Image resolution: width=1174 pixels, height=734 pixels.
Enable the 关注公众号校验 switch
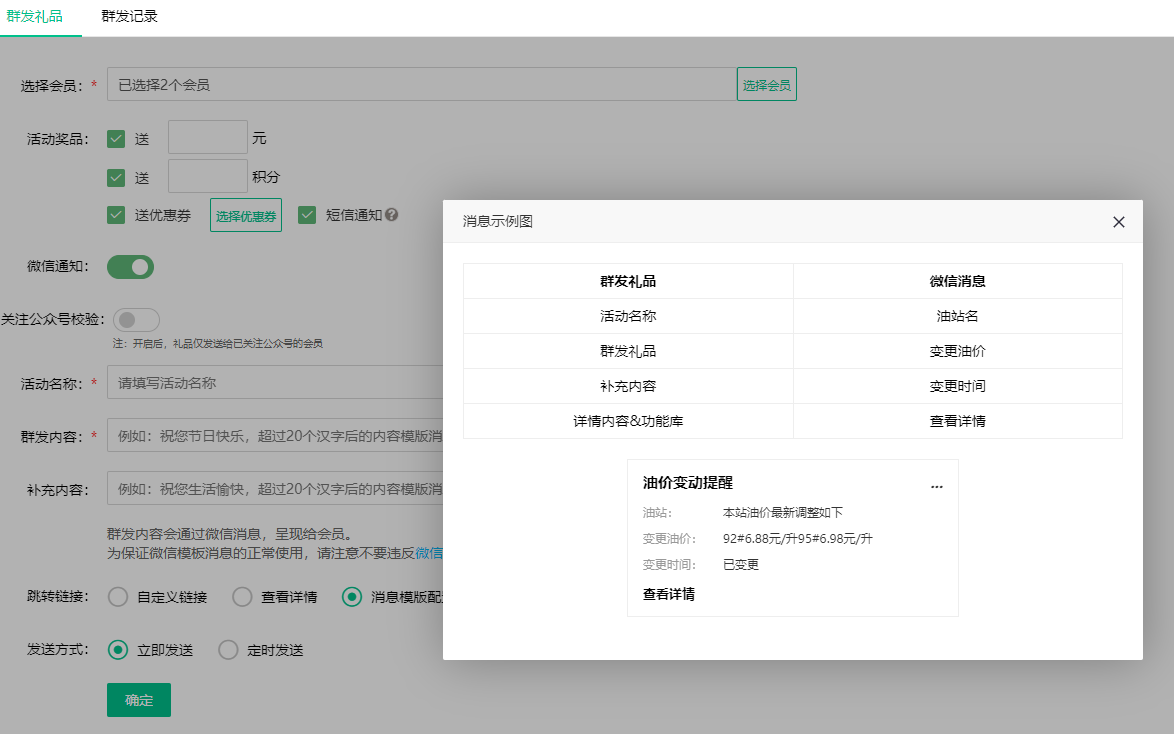[x=136, y=320]
